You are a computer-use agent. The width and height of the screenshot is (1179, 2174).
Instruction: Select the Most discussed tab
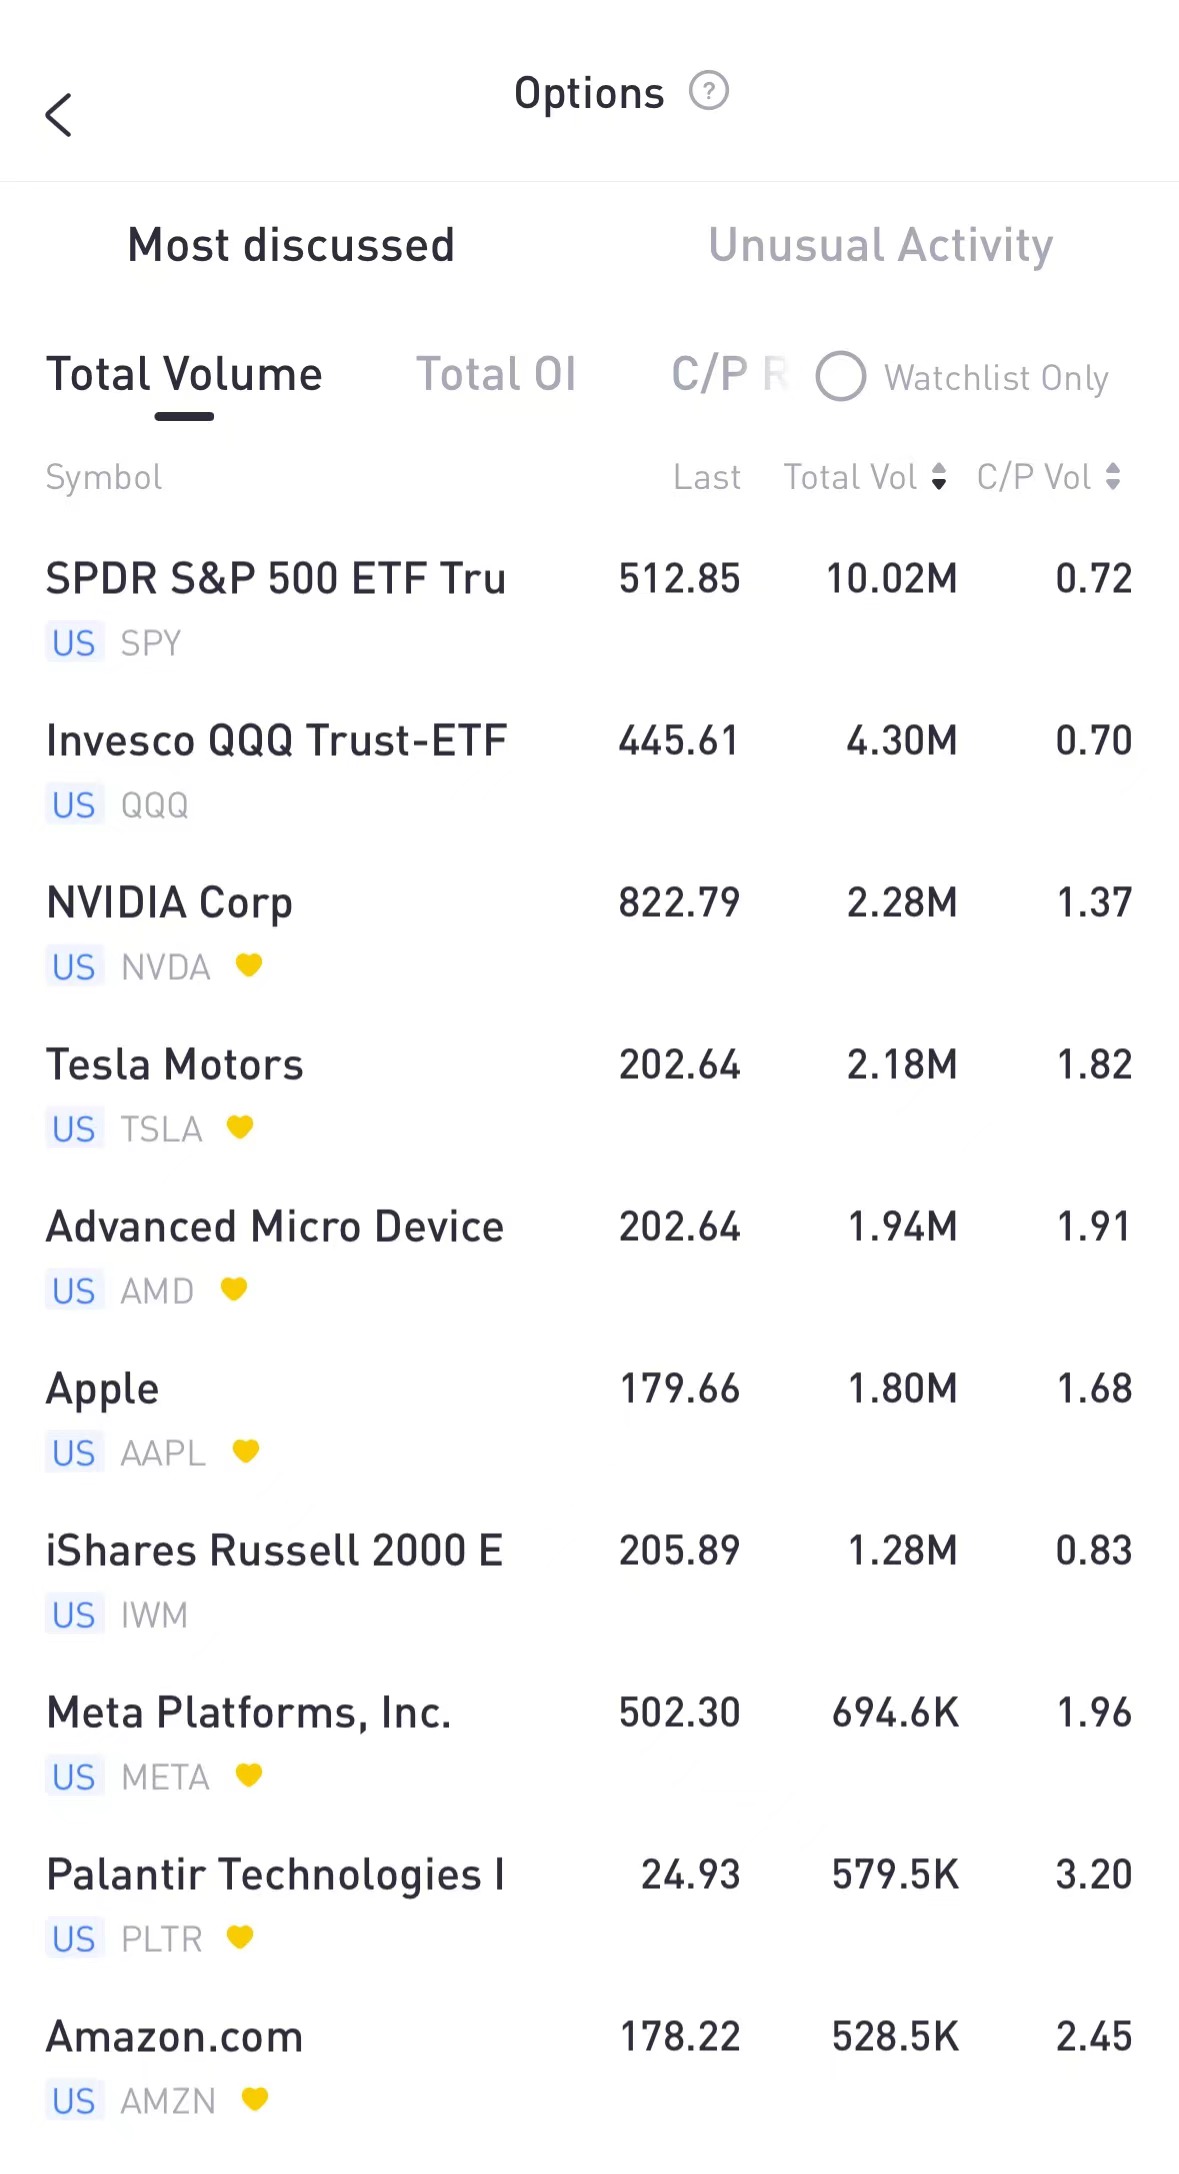(291, 245)
